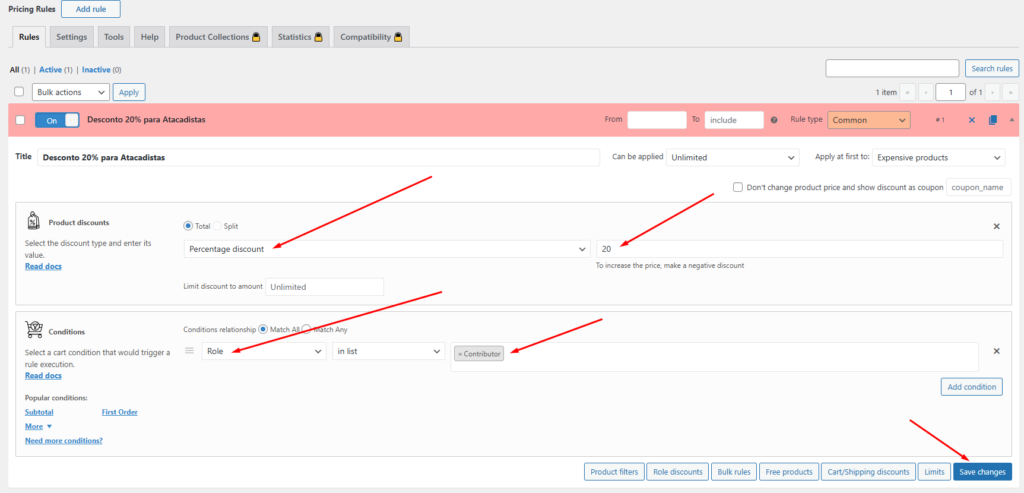Duplicate the rule with the copy icon
Viewport: 1024px width, 493px height.
click(x=993, y=120)
